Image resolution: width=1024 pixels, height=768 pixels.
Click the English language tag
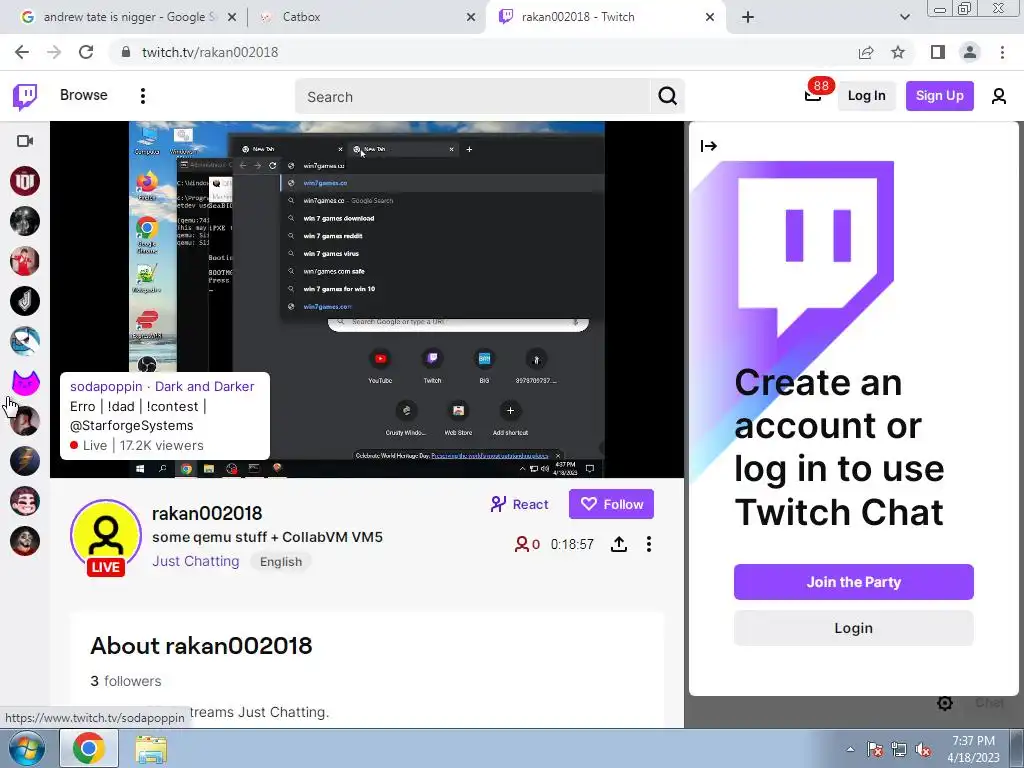pyautogui.click(x=281, y=562)
